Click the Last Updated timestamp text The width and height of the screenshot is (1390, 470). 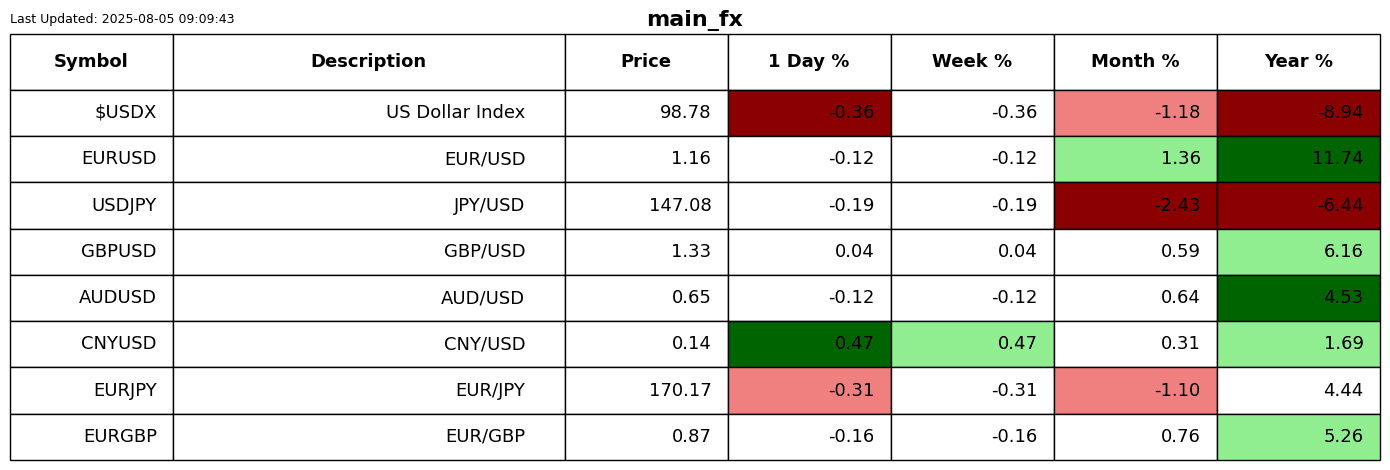click(122, 19)
